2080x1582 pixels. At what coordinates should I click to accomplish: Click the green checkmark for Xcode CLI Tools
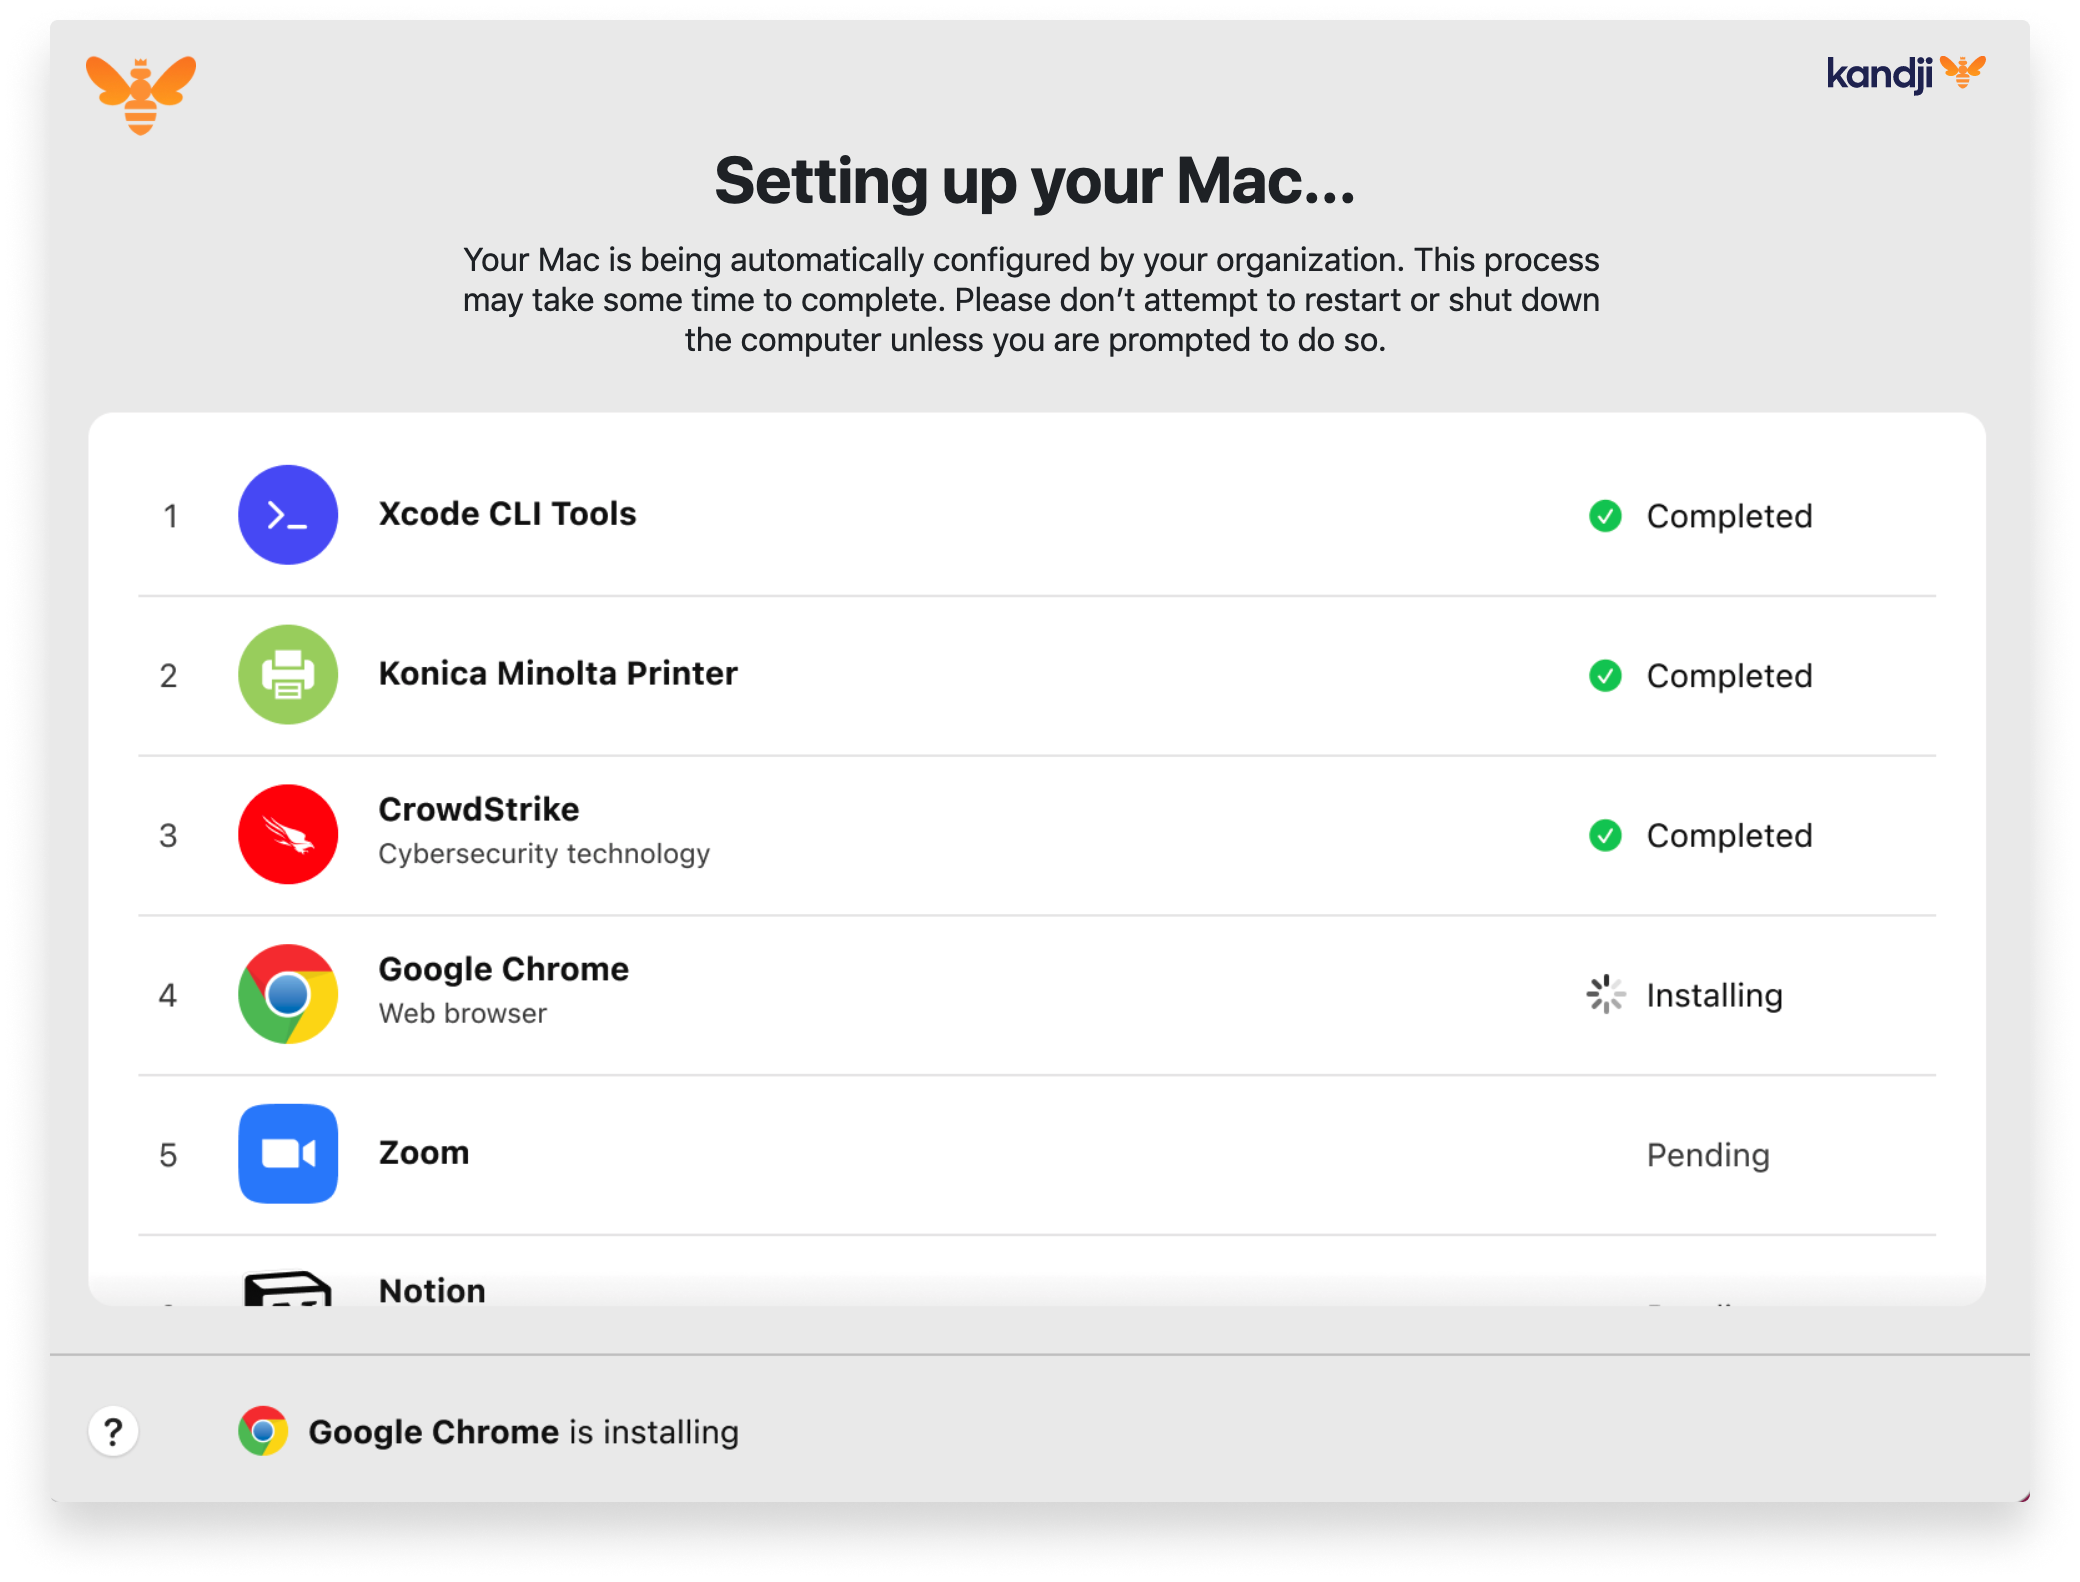click(x=1605, y=516)
